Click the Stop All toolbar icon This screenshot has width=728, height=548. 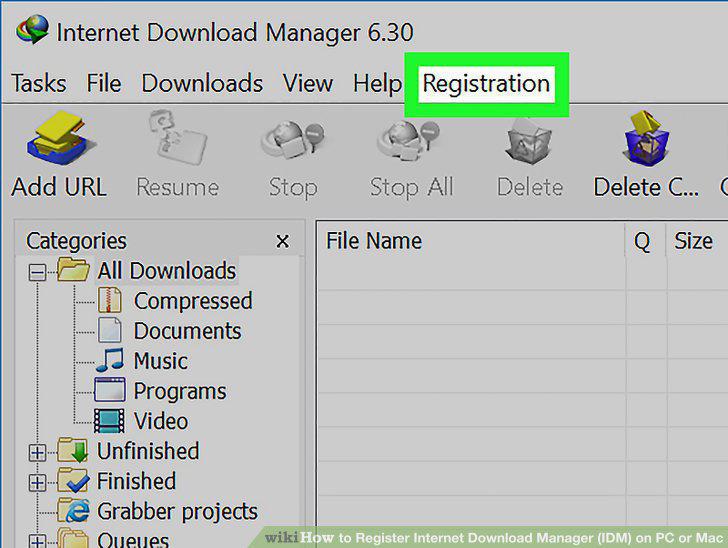point(409,139)
